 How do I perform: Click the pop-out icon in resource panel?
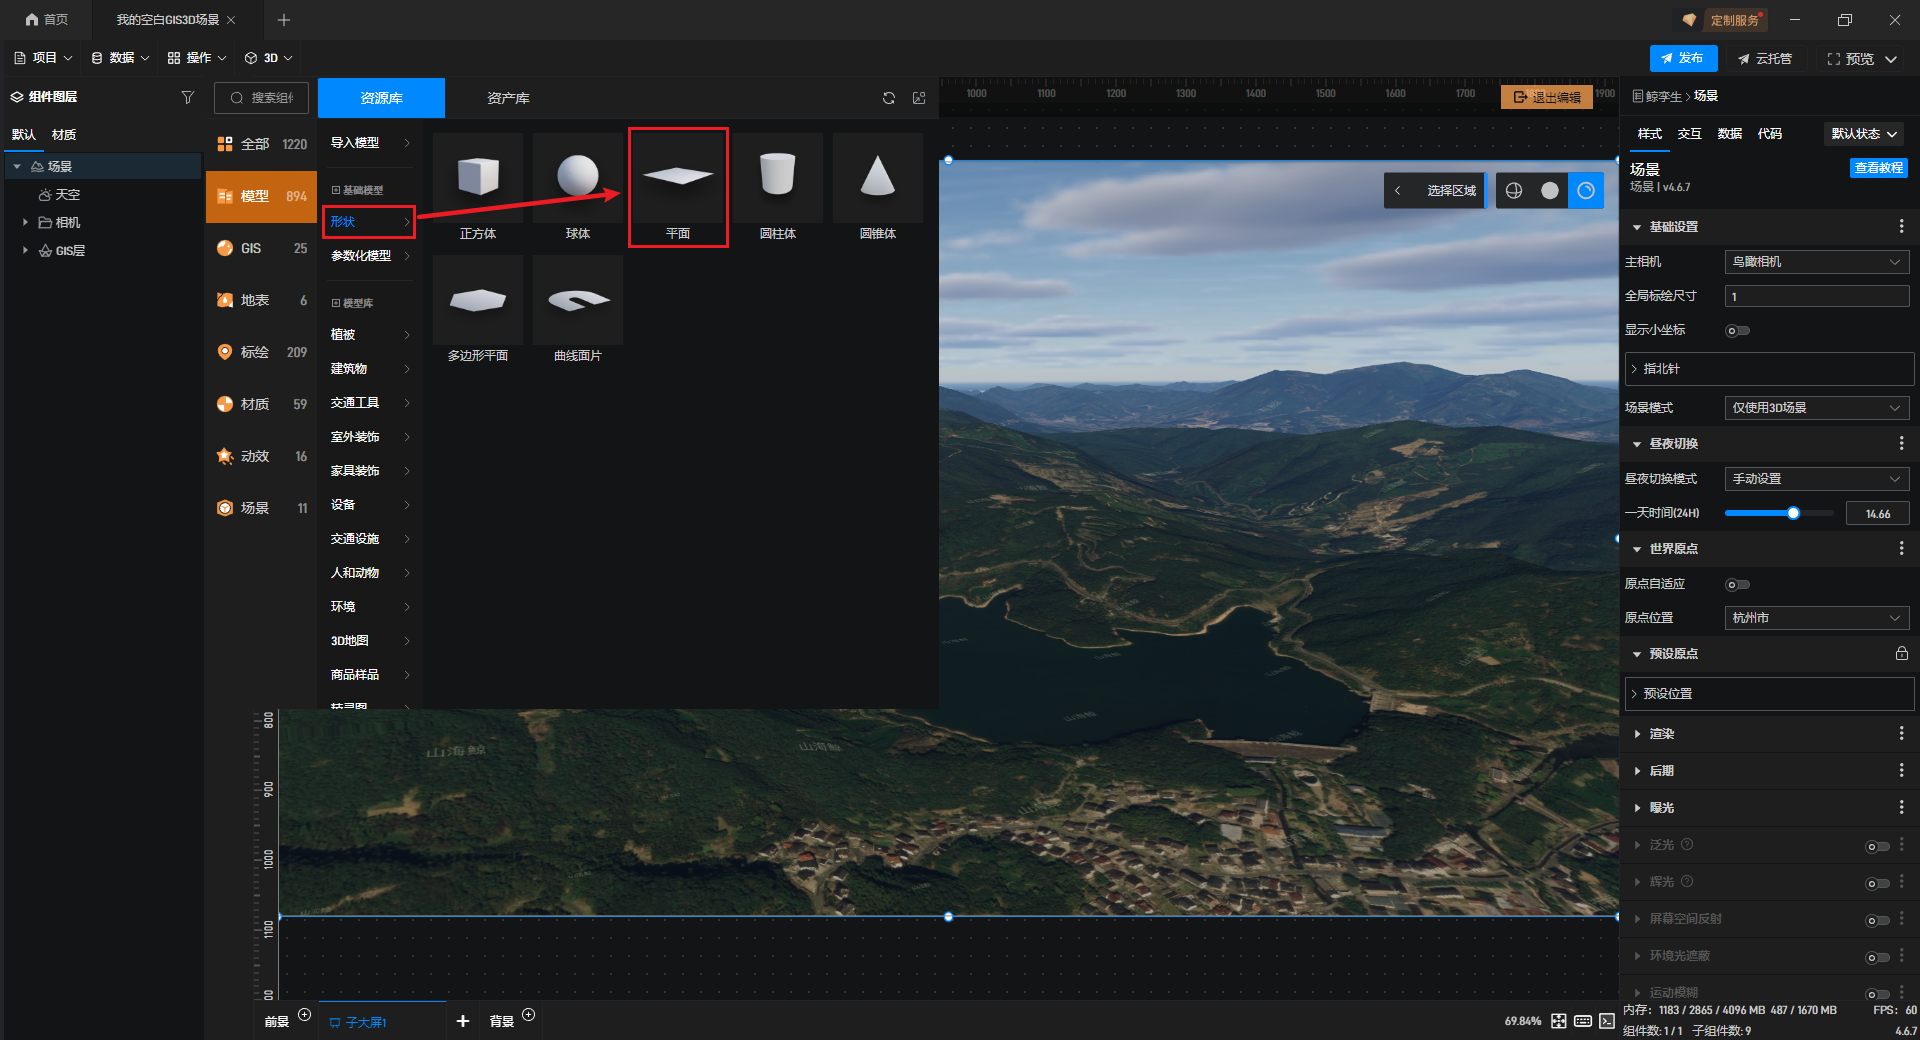click(919, 98)
